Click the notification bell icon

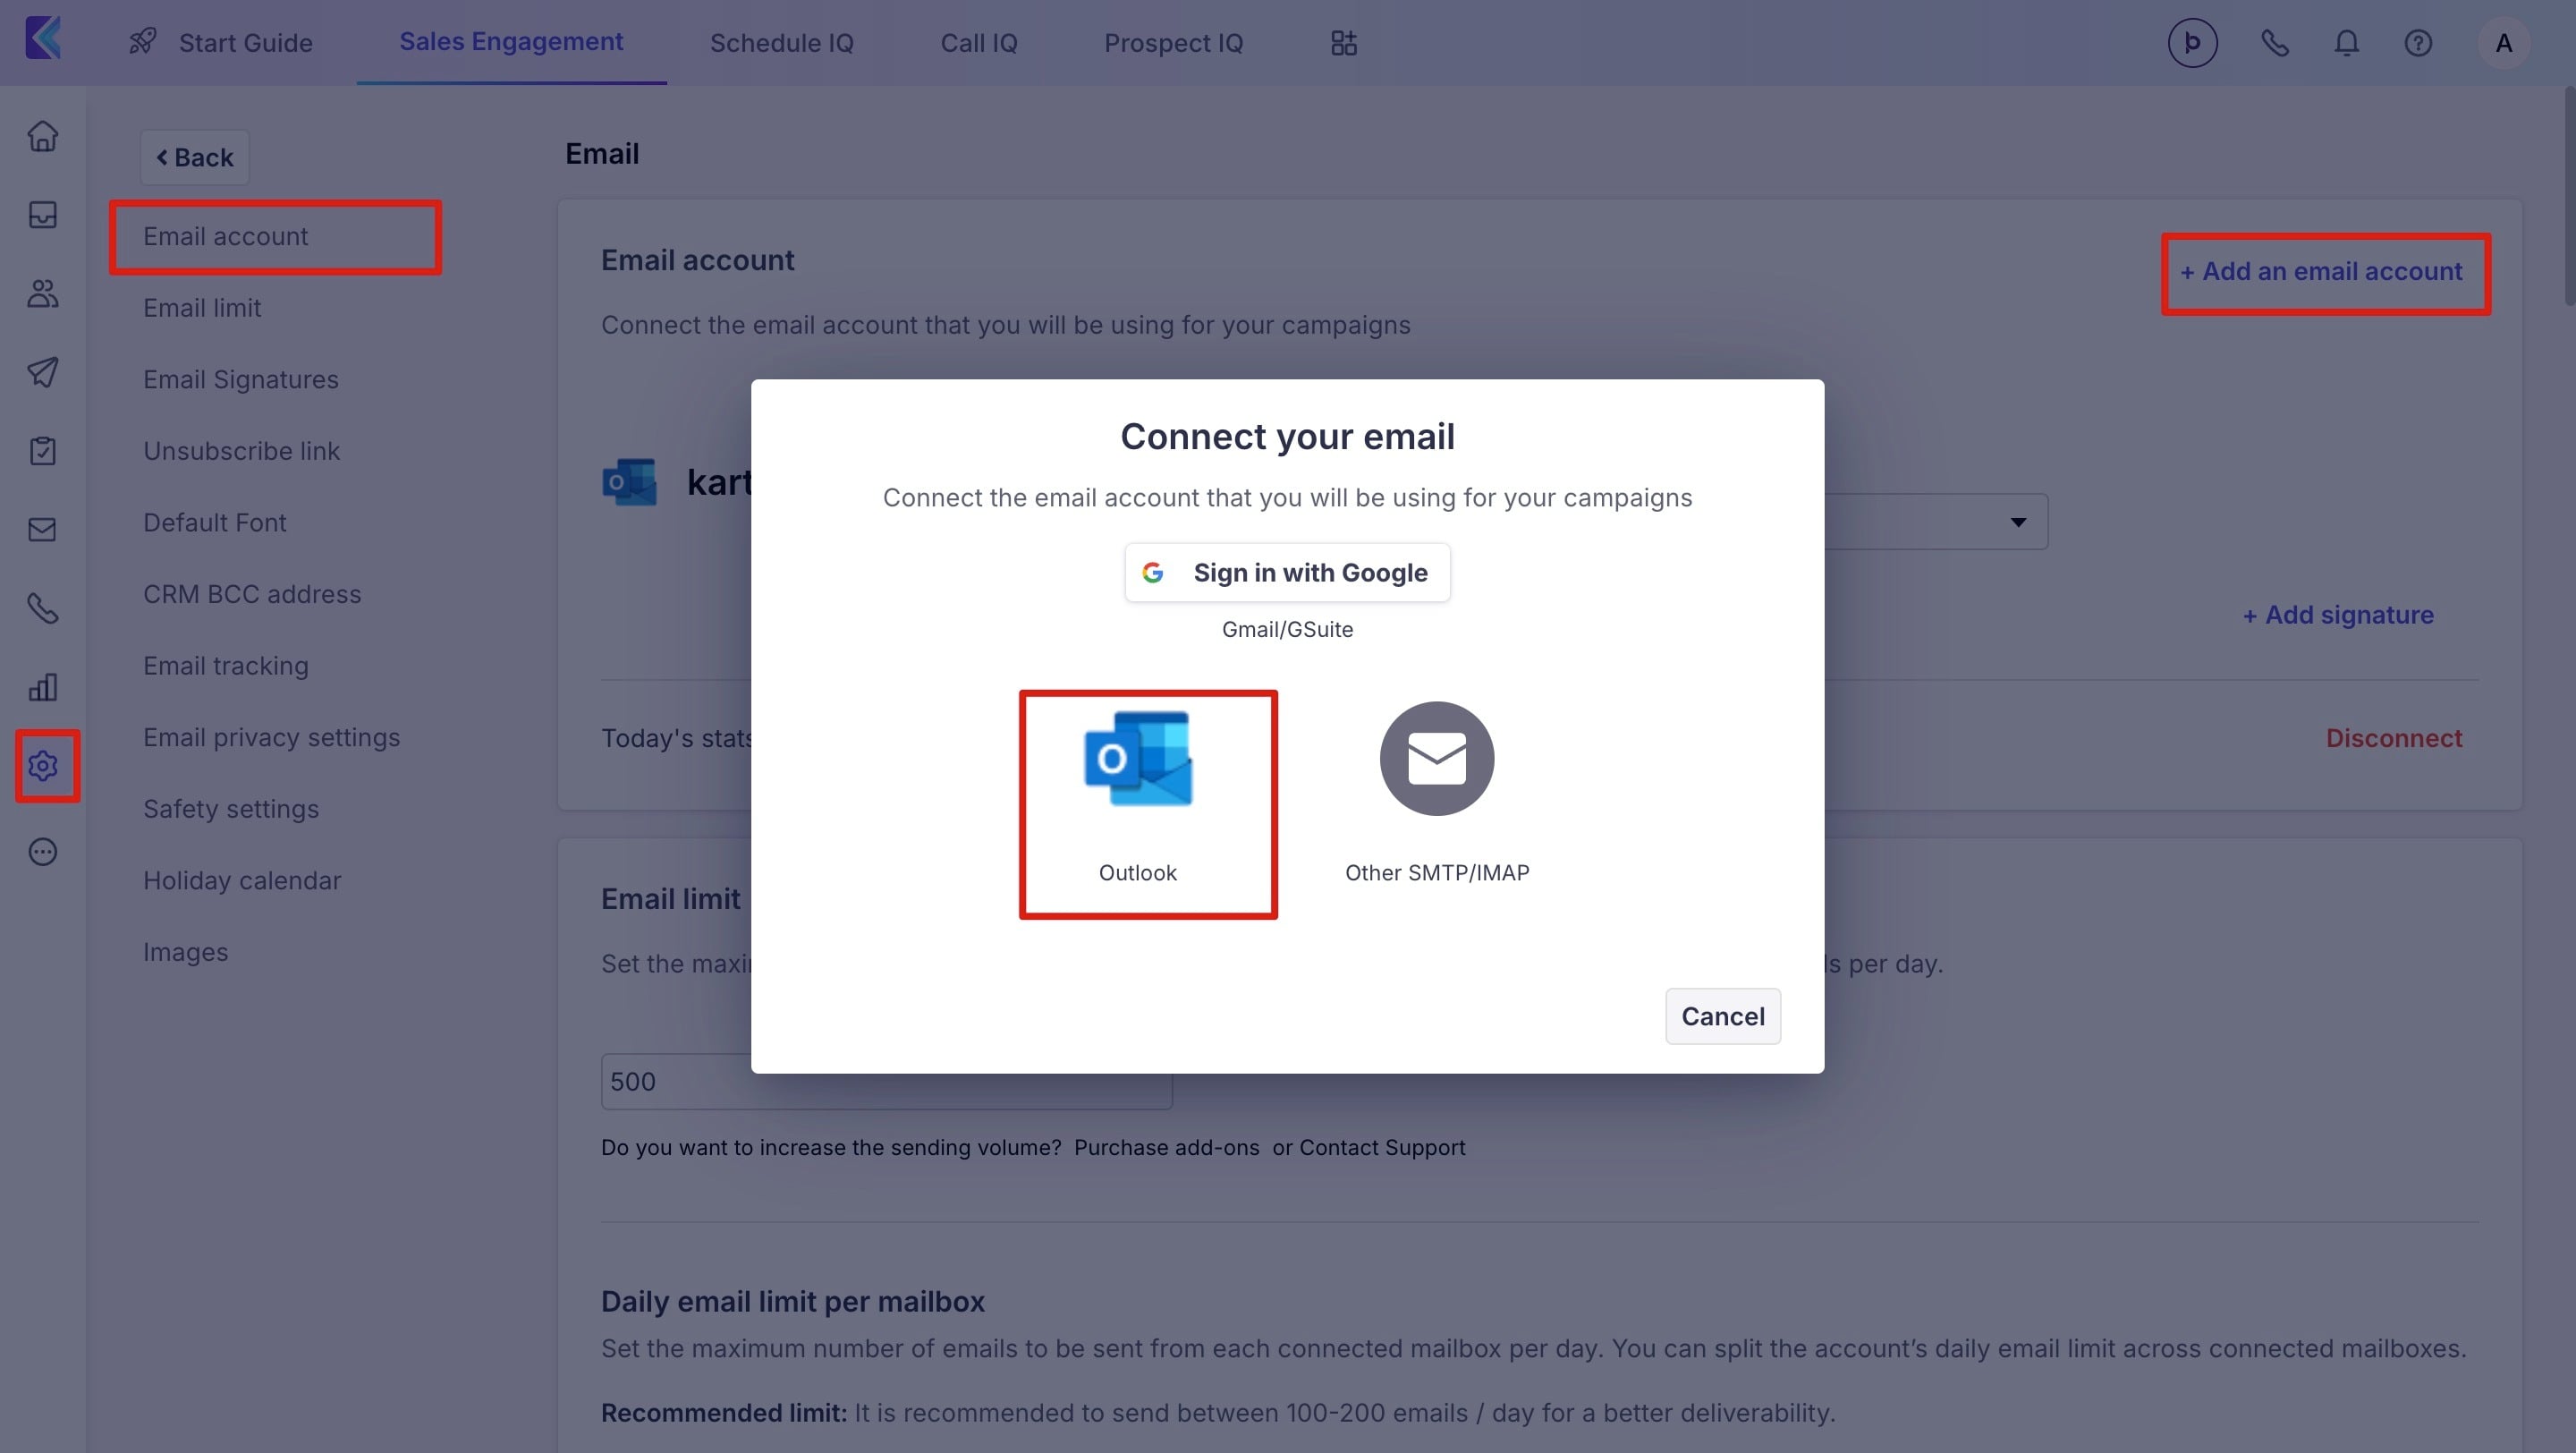coord(2346,43)
